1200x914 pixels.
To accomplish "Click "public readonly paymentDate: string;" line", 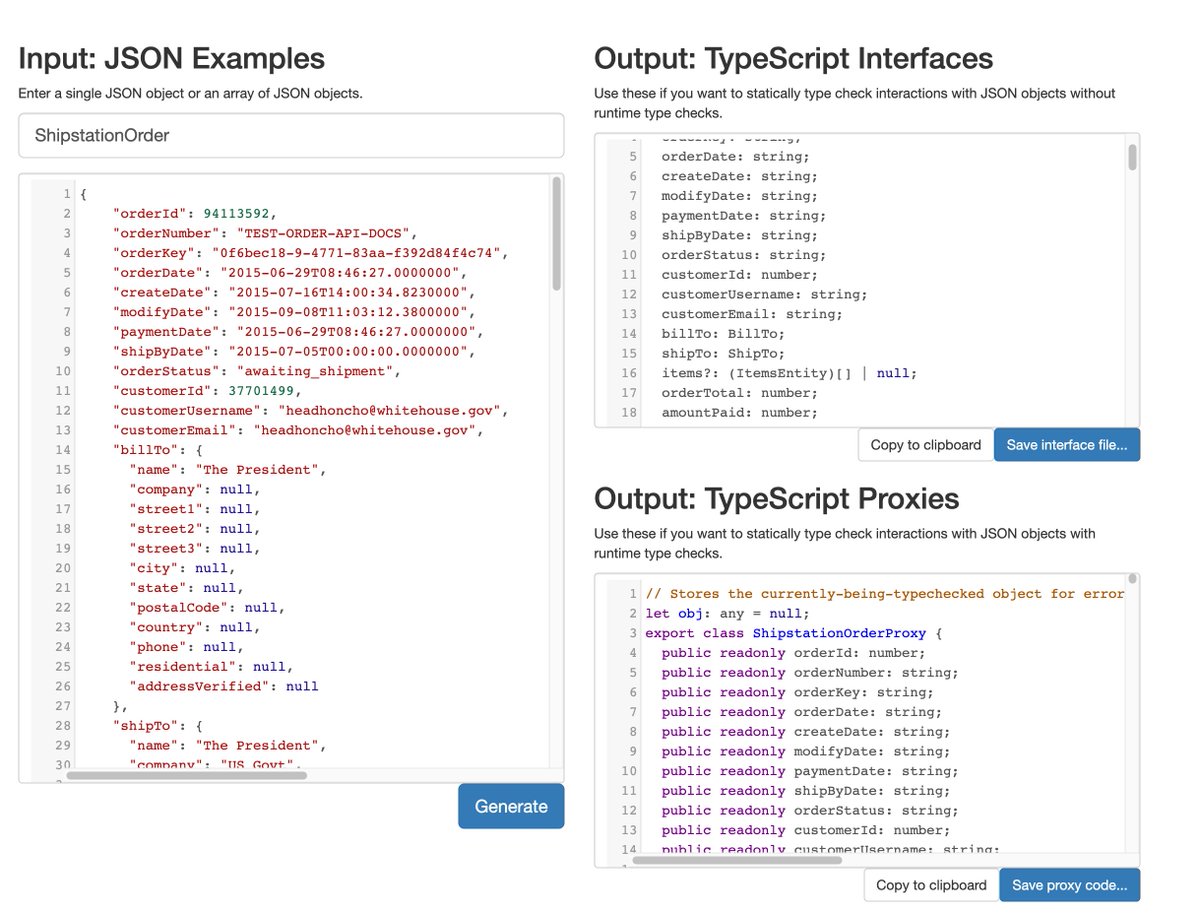I will click(x=809, y=772).
